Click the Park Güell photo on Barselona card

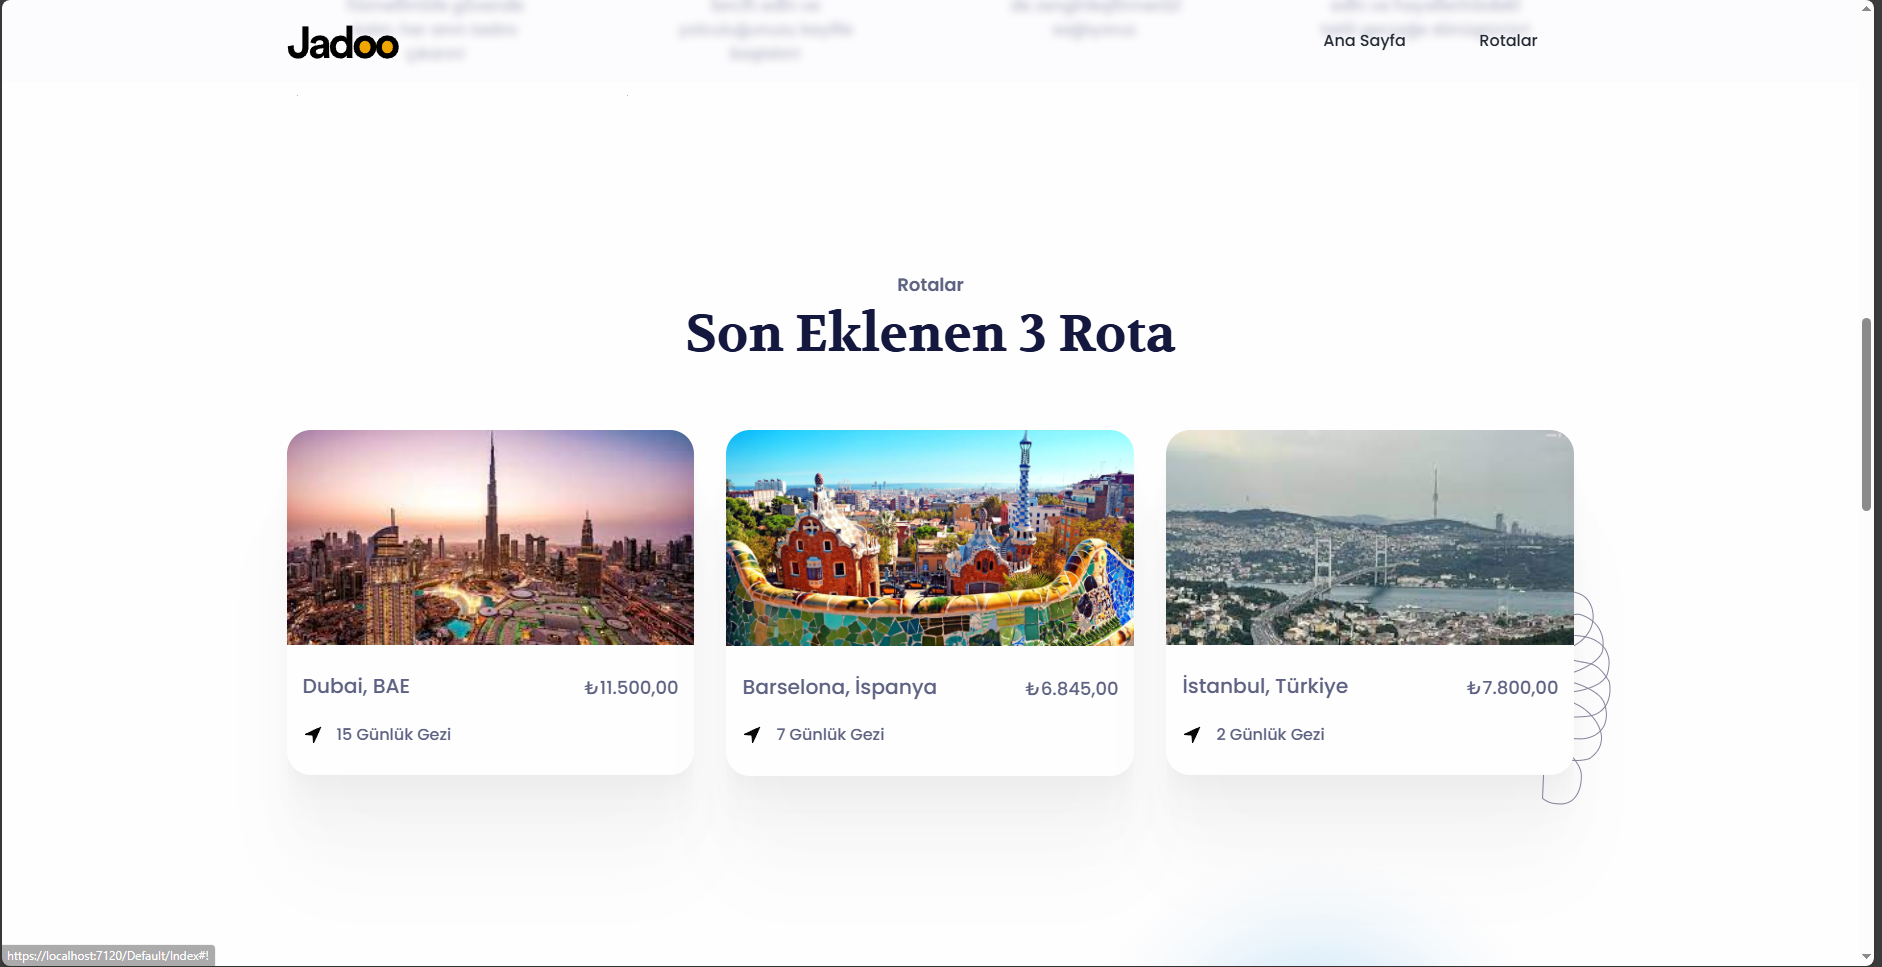point(929,537)
